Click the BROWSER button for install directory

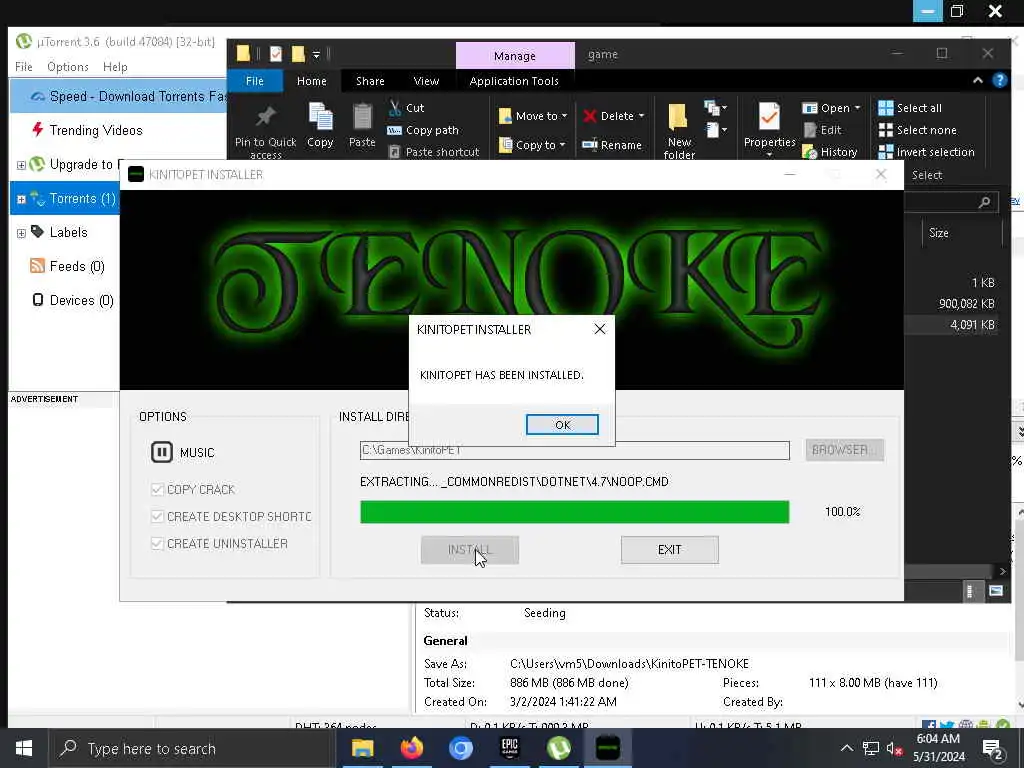pyautogui.click(x=844, y=450)
